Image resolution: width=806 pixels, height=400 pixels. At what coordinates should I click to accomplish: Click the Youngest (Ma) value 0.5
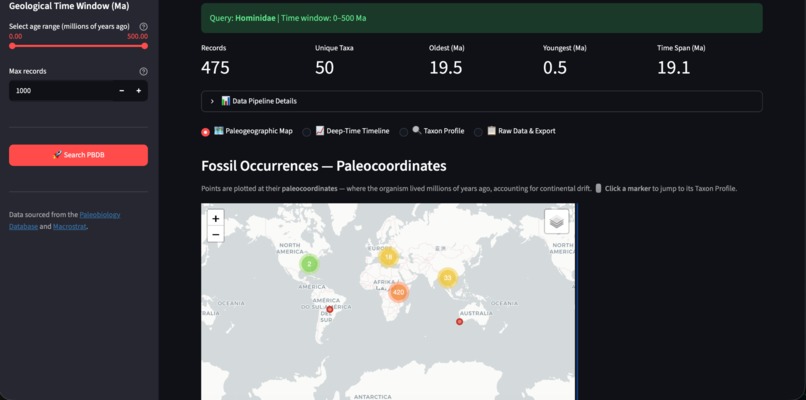555,67
